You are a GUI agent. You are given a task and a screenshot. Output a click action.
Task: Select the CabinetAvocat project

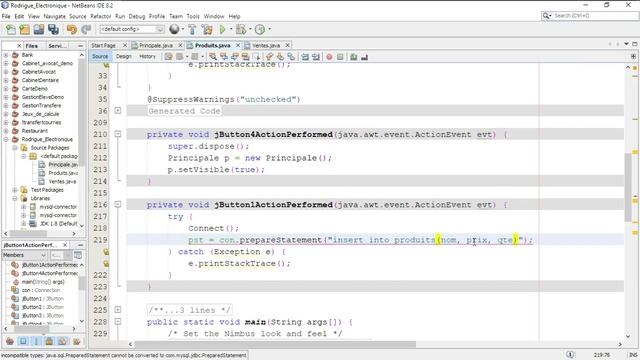tap(39, 72)
